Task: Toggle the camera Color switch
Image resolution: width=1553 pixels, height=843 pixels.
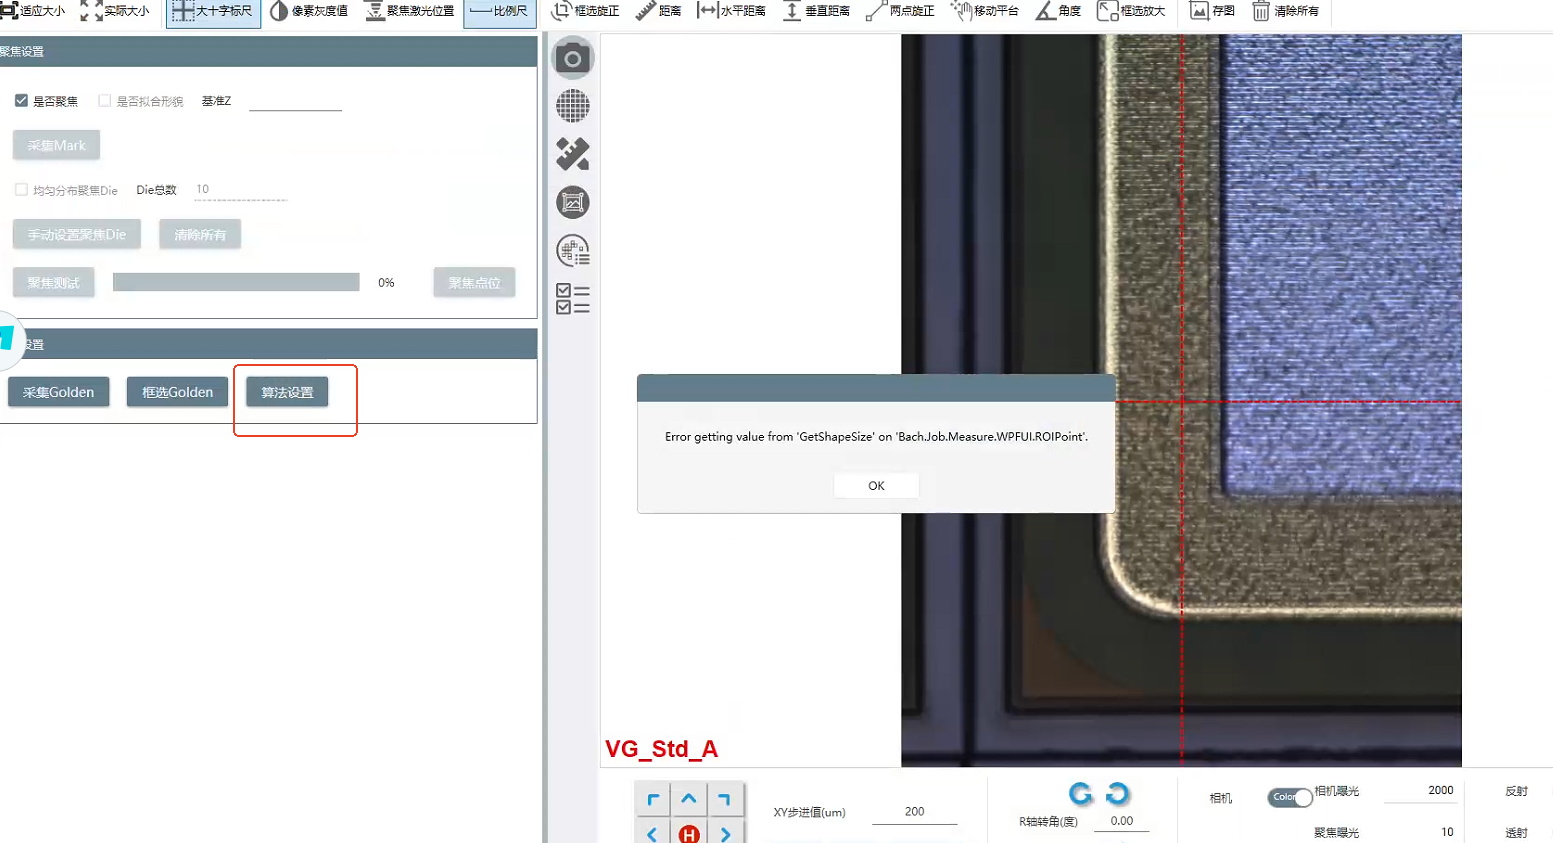Action: [1290, 797]
